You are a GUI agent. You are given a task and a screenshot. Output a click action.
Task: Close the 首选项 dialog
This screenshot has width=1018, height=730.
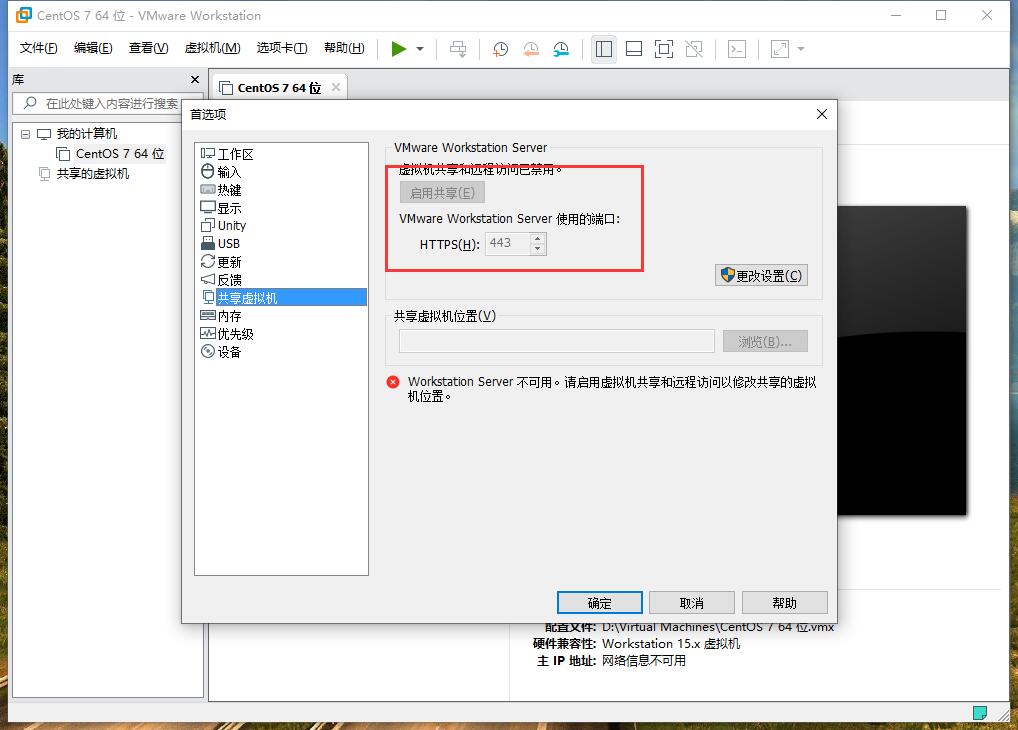(822, 114)
